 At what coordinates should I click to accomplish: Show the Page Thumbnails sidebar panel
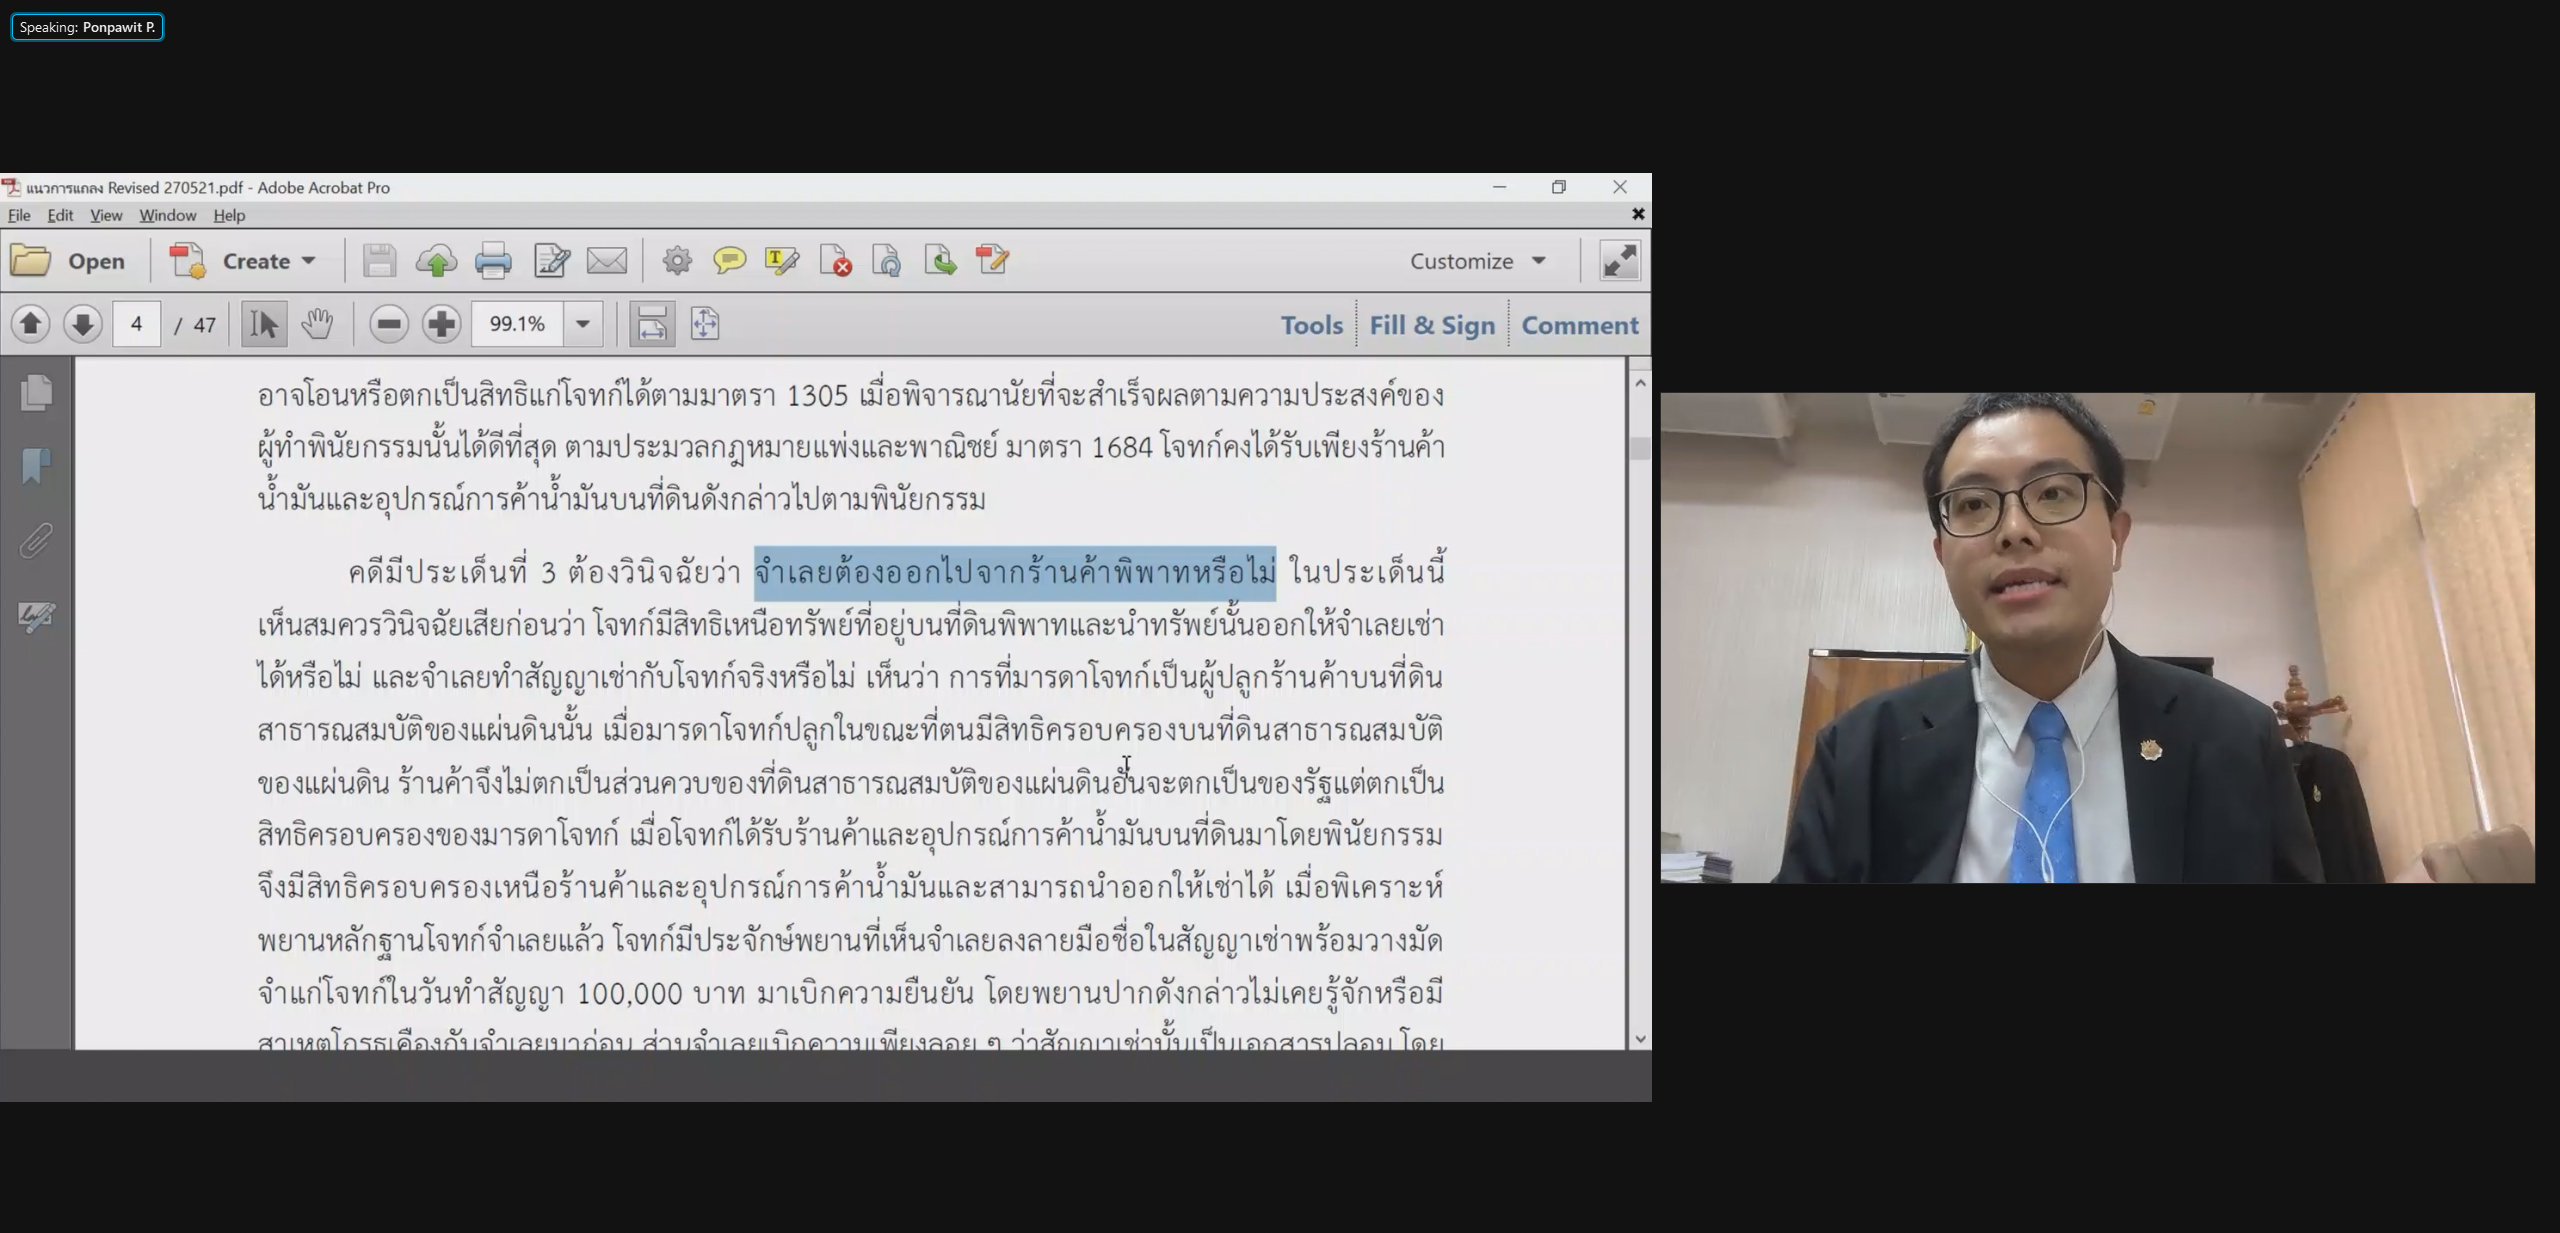coord(36,392)
